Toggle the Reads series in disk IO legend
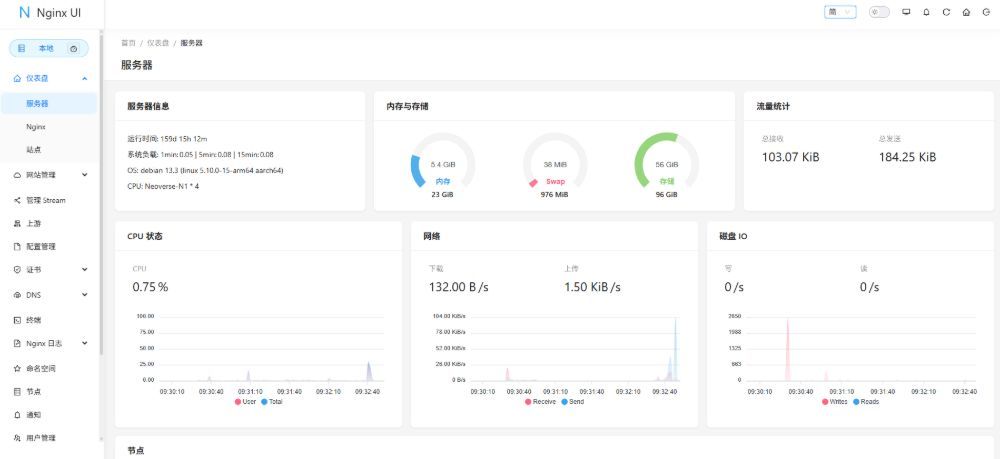Image resolution: width=1000 pixels, height=459 pixels. [865, 402]
